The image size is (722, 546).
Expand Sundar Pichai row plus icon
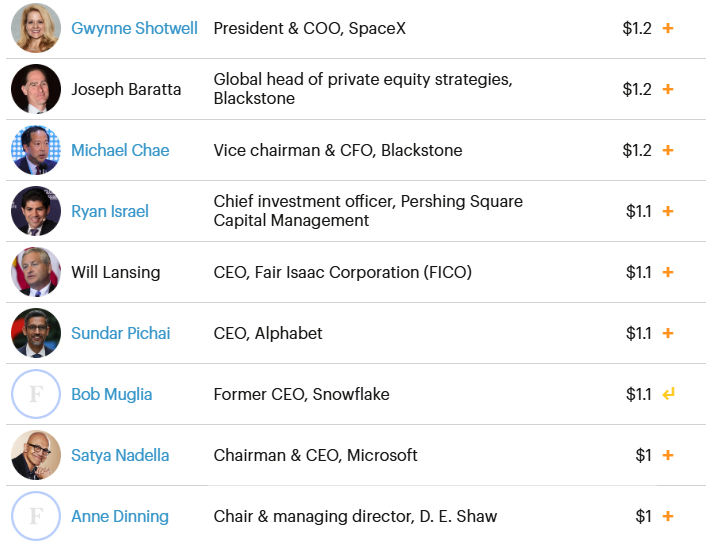click(x=668, y=333)
